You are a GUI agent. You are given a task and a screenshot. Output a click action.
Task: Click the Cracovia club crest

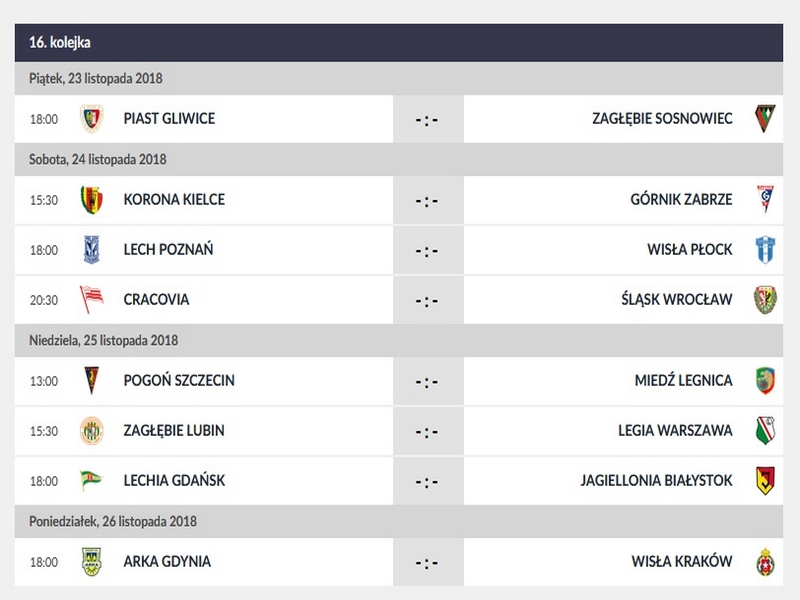point(92,299)
